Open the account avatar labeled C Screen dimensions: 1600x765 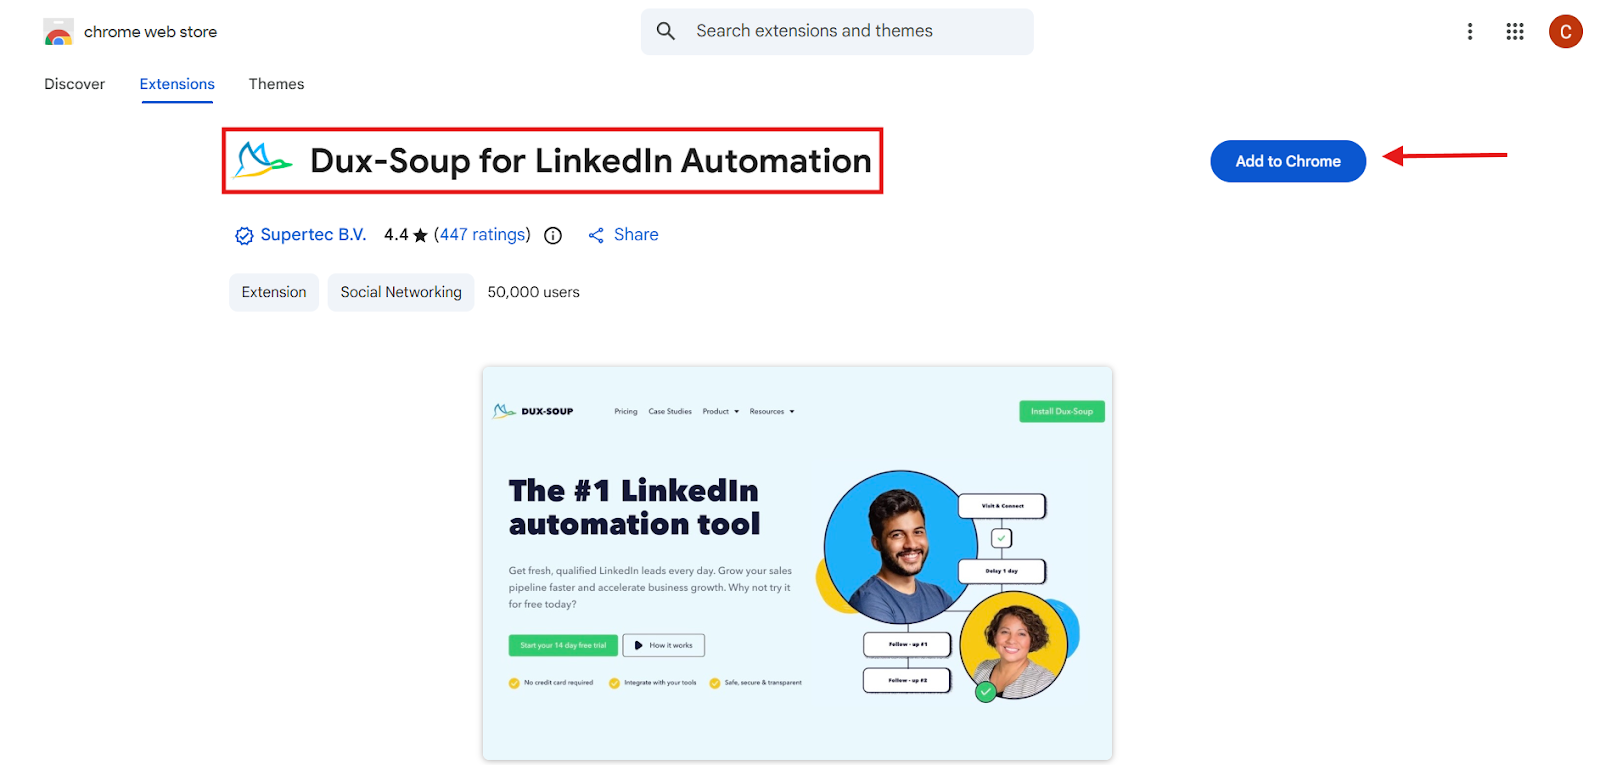1565,31
